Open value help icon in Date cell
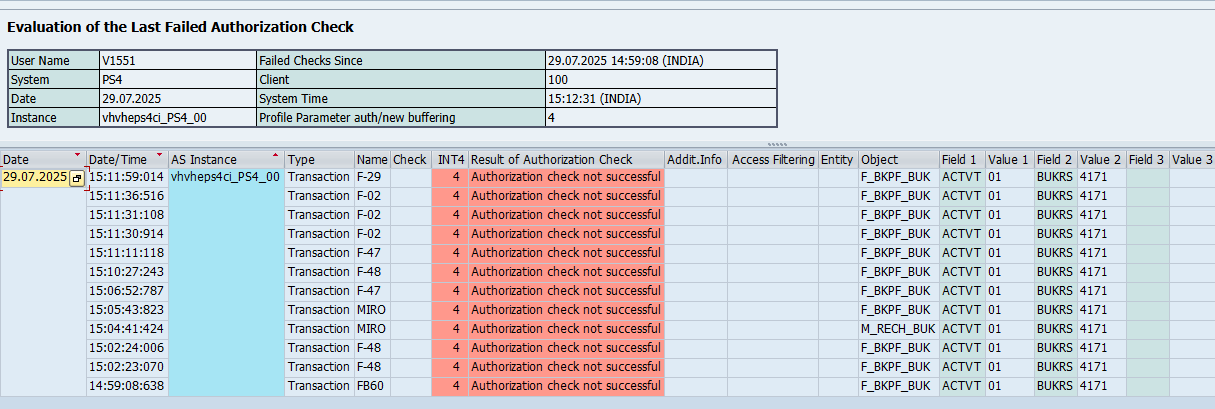The width and height of the screenshot is (1215, 409). click(x=76, y=178)
